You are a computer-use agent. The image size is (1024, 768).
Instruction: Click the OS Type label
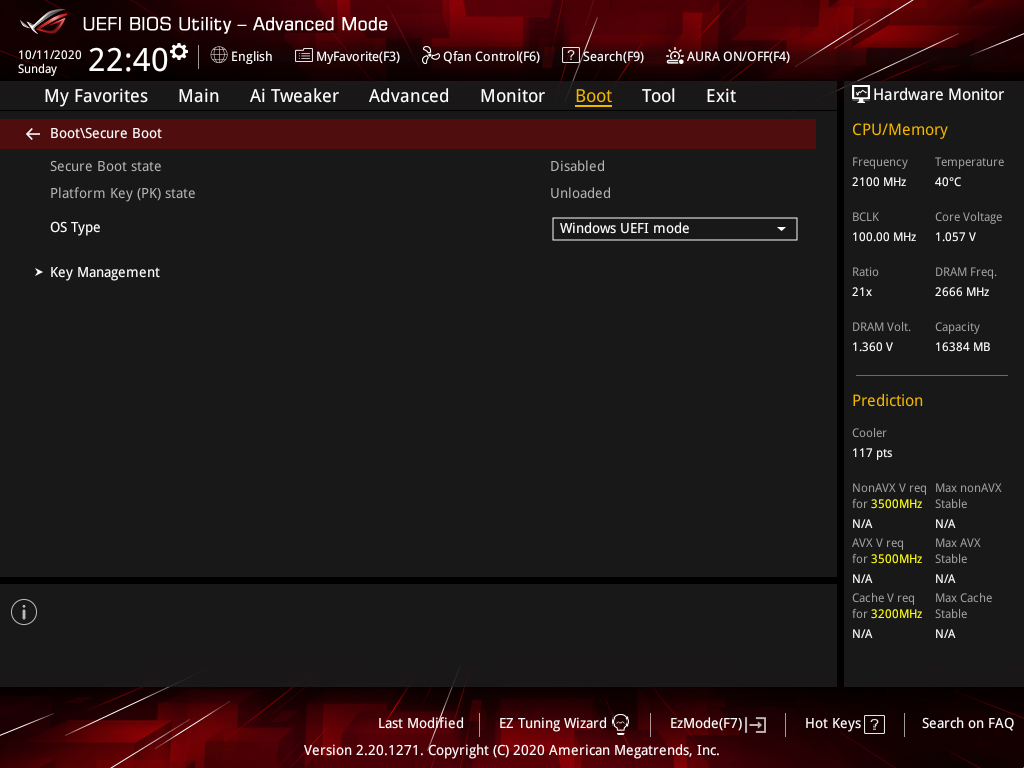tap(75, 227)
